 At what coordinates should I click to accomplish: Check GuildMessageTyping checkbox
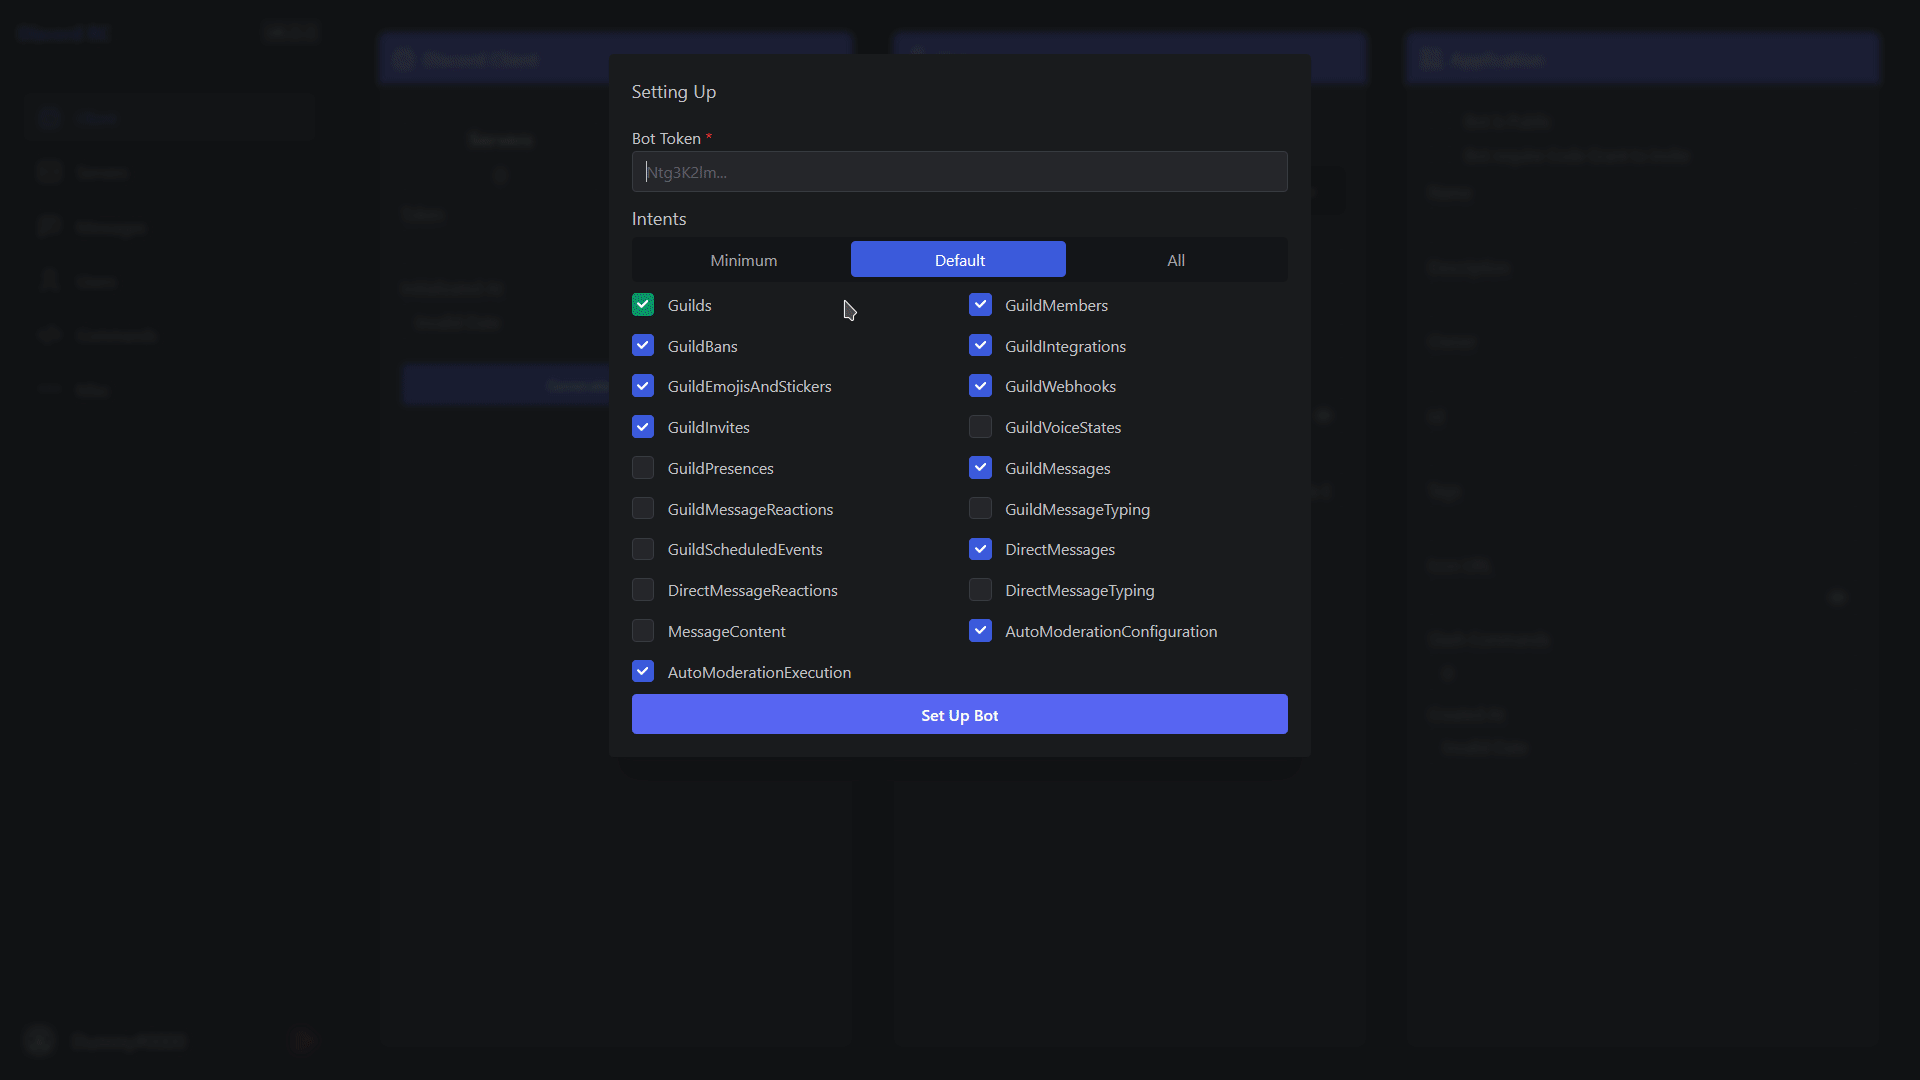point(980,509)
